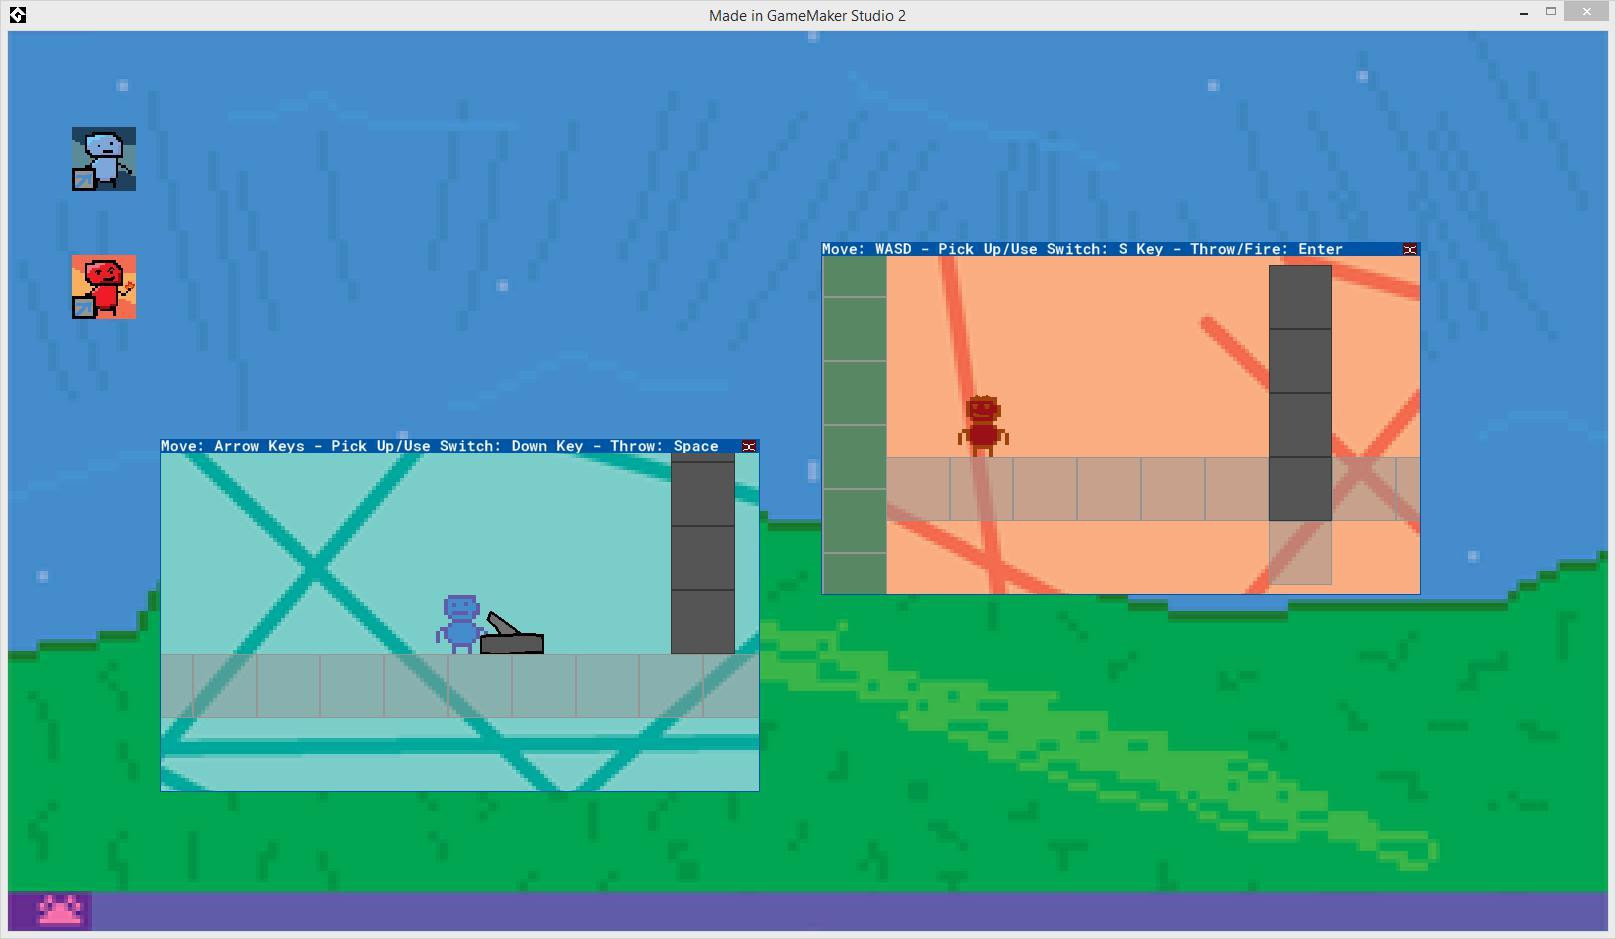Close the WASD game window

[x=1410, y=249]
